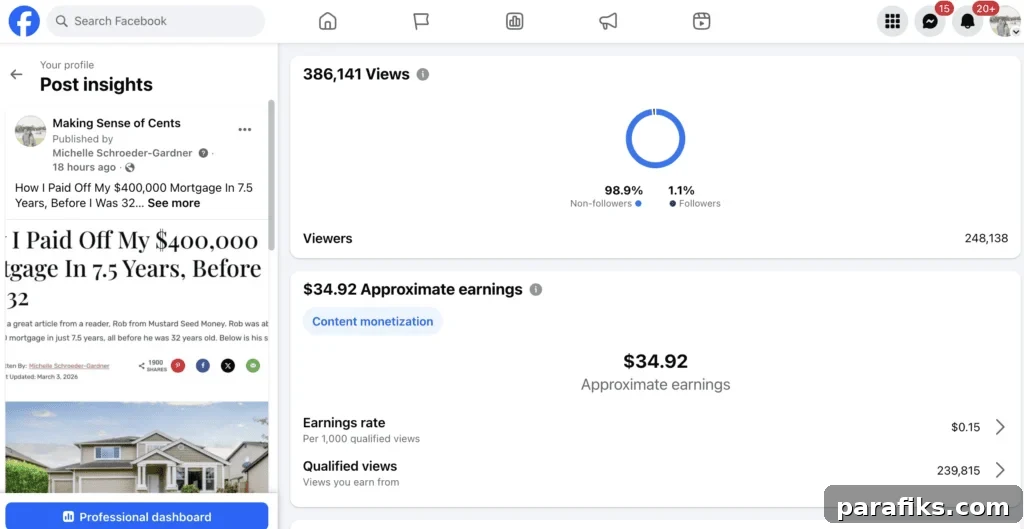Click the green share icon in preview
This screenshot has width=1024, height=529.
253,366
